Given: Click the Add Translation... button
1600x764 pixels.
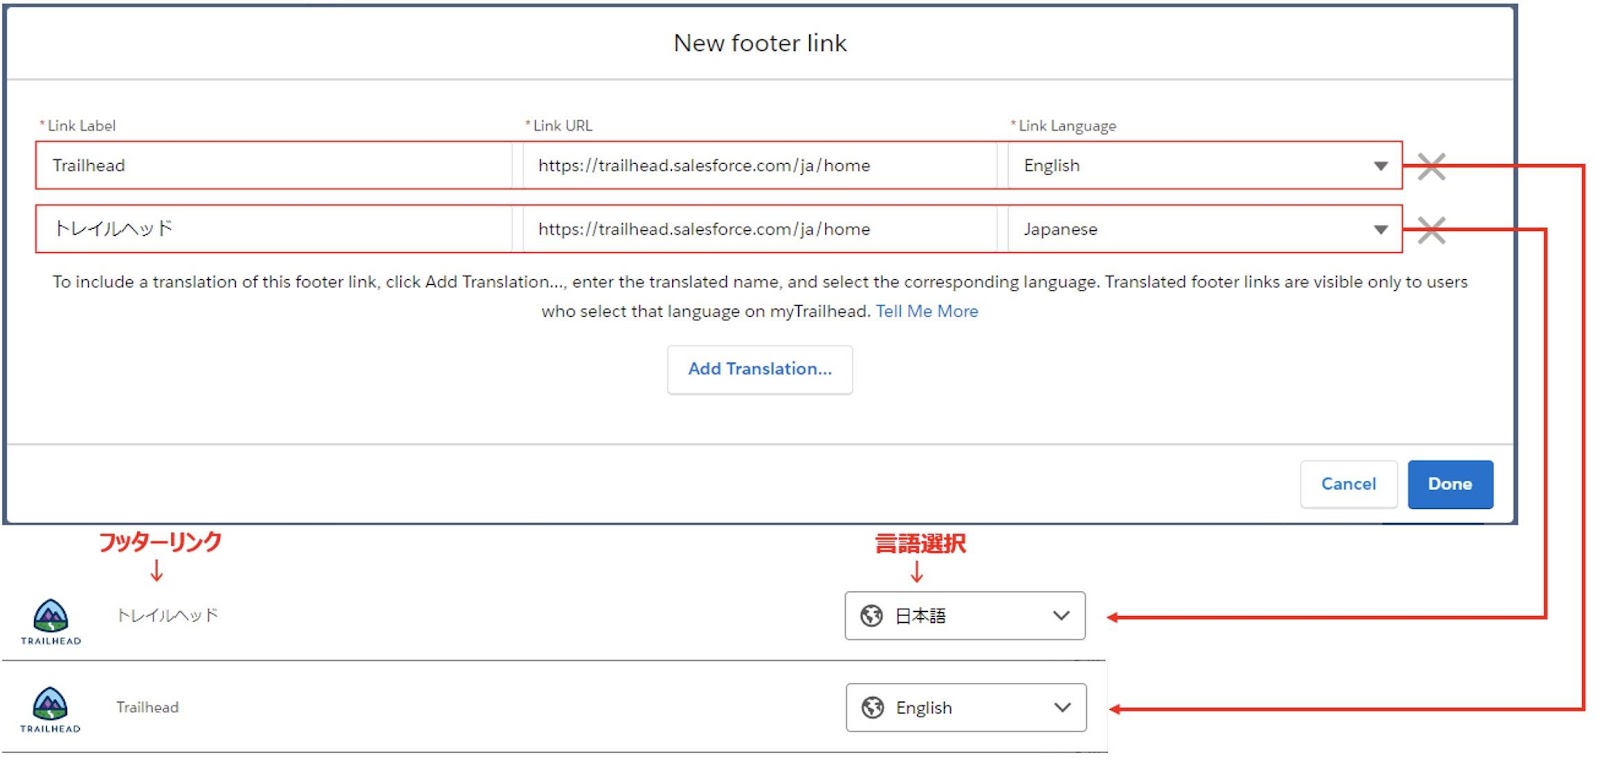Looking at the screenshot, I should (x=760, y=369).
